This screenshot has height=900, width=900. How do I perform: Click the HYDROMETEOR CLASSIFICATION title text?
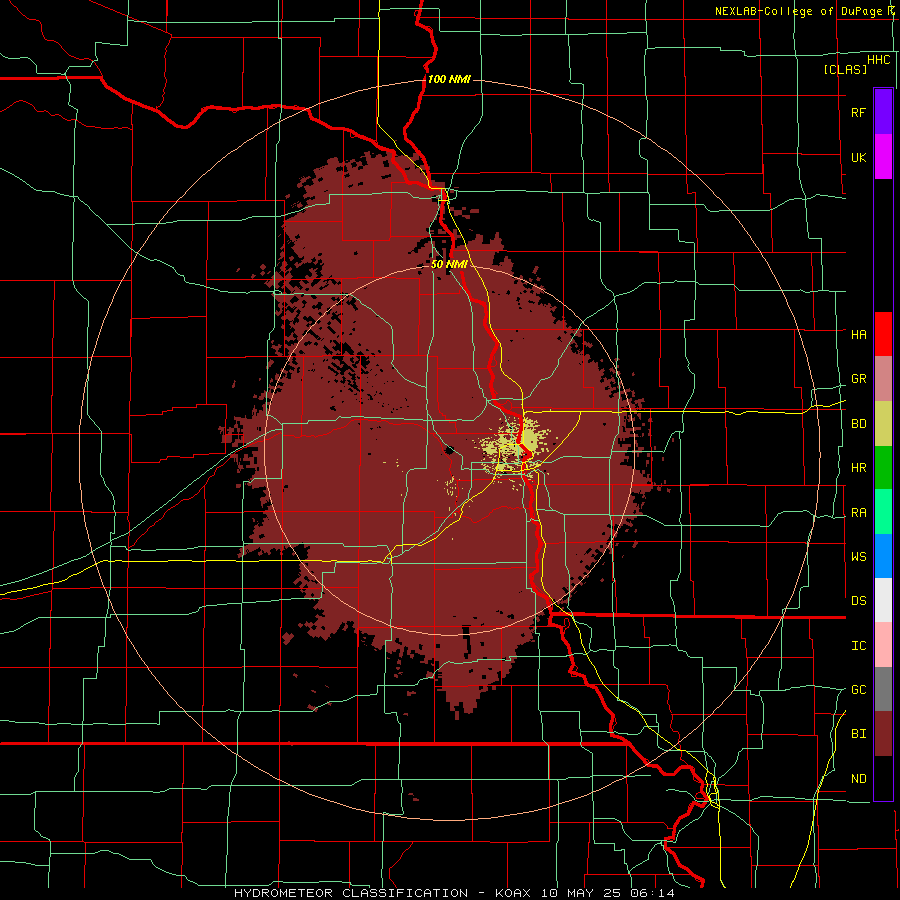351,893
